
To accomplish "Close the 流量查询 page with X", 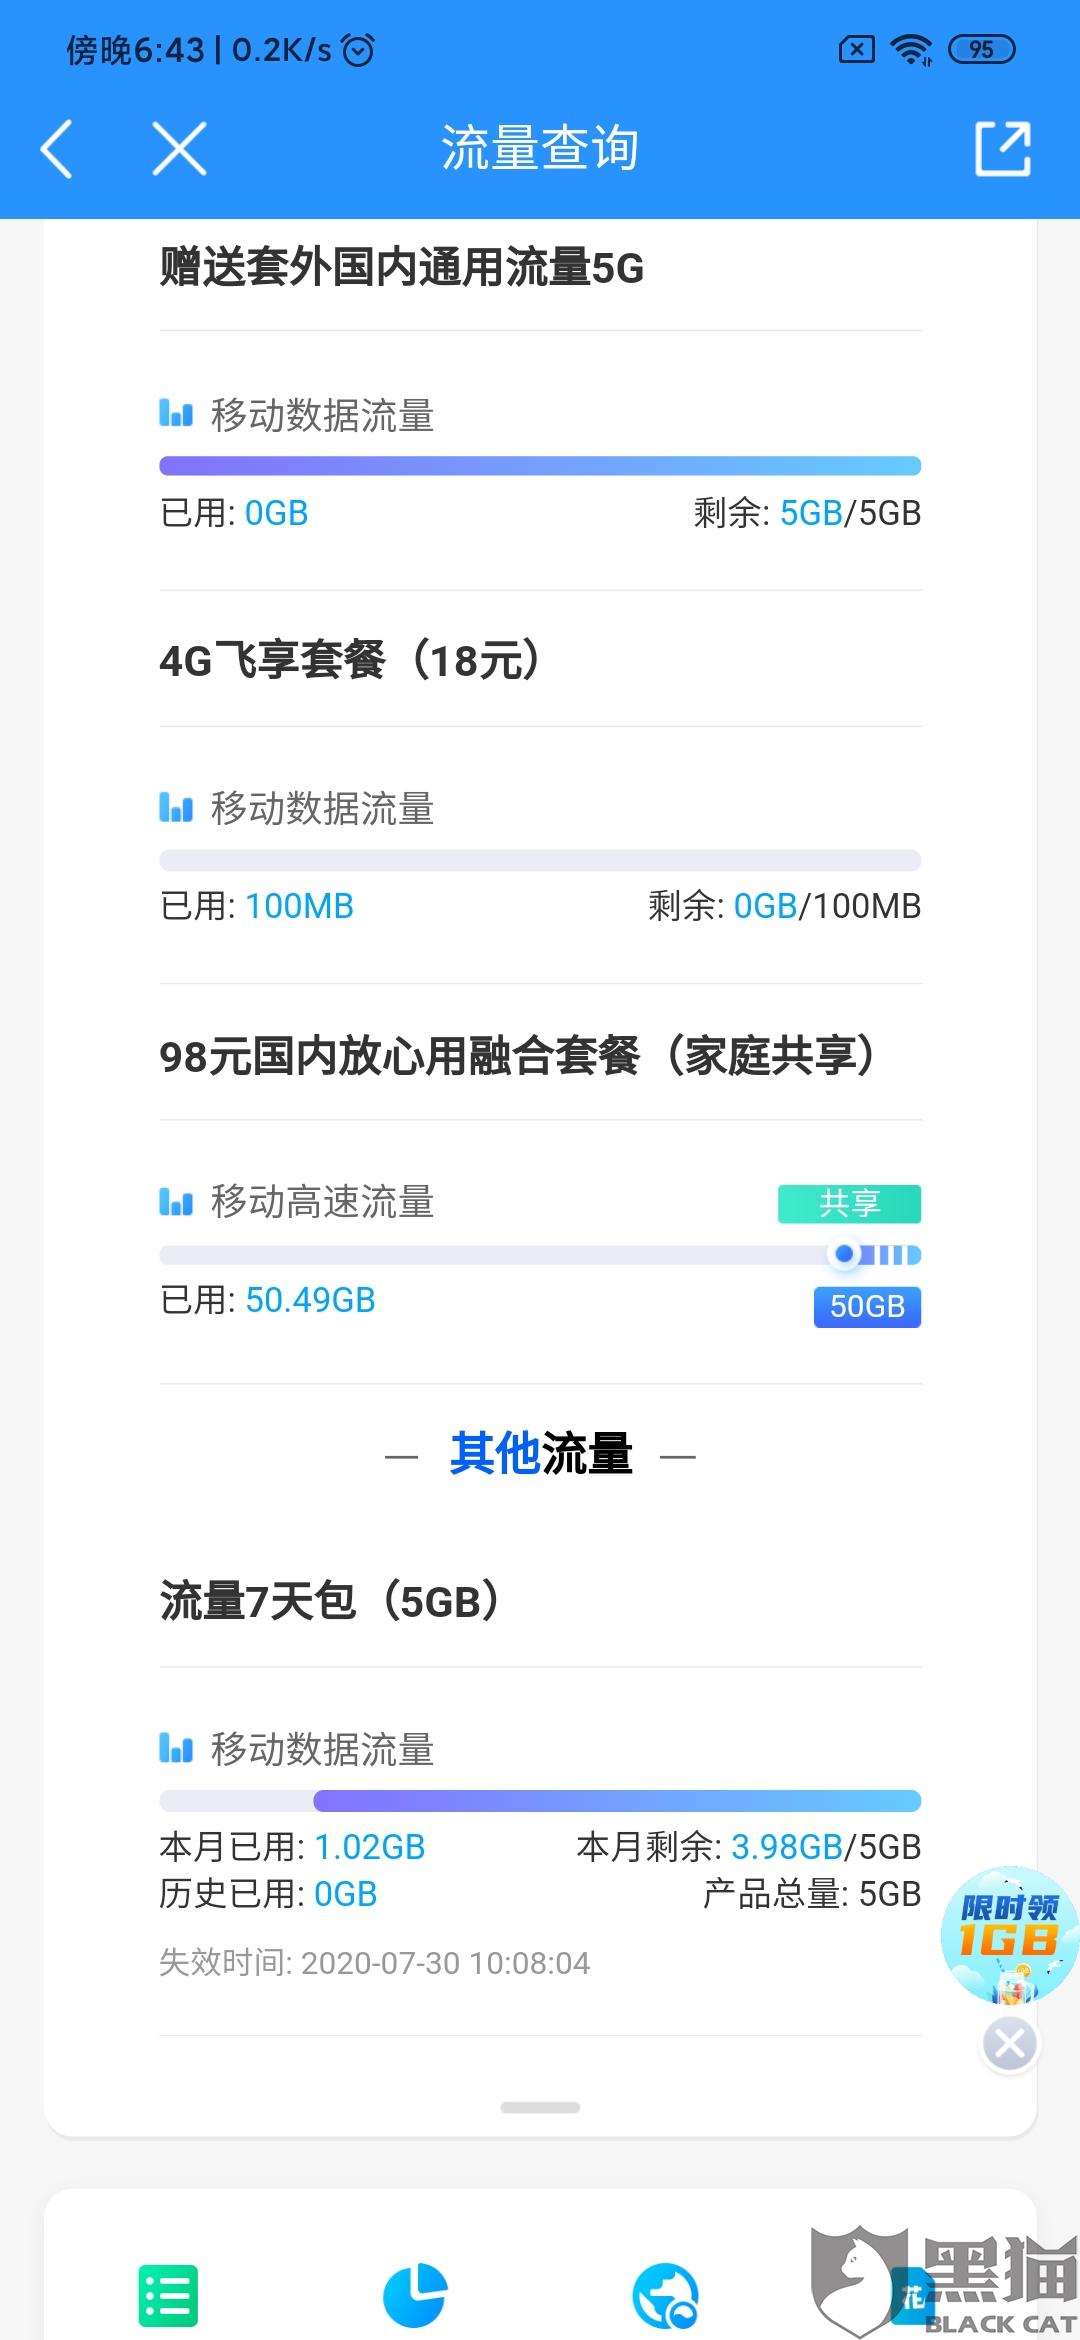I will [180, 149].
